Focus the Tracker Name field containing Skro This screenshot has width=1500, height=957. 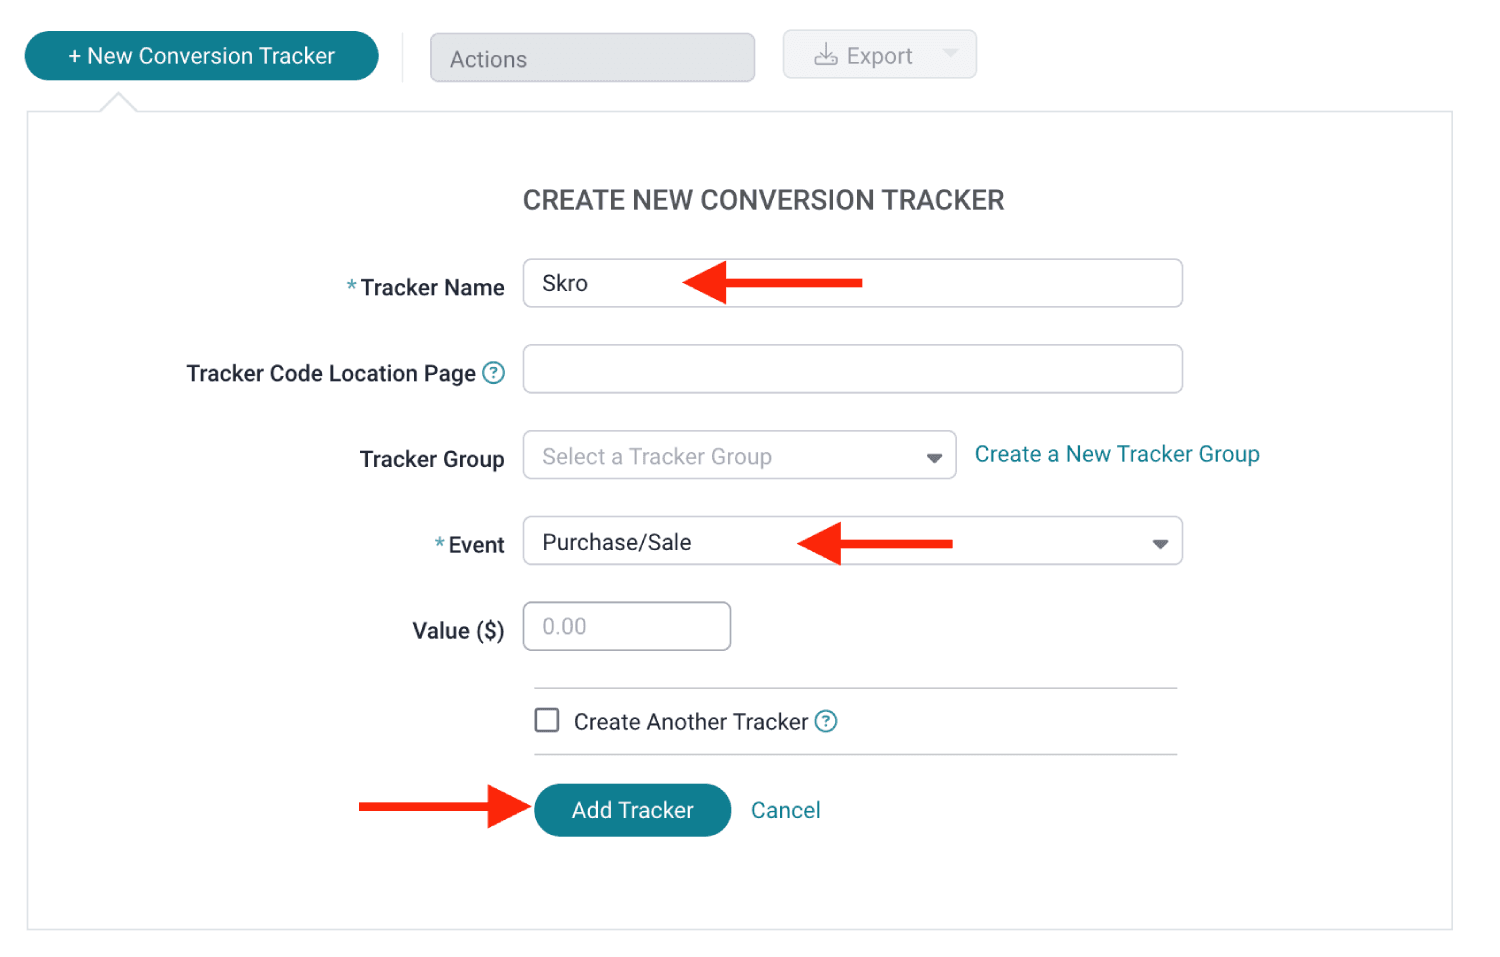[852, 283]
